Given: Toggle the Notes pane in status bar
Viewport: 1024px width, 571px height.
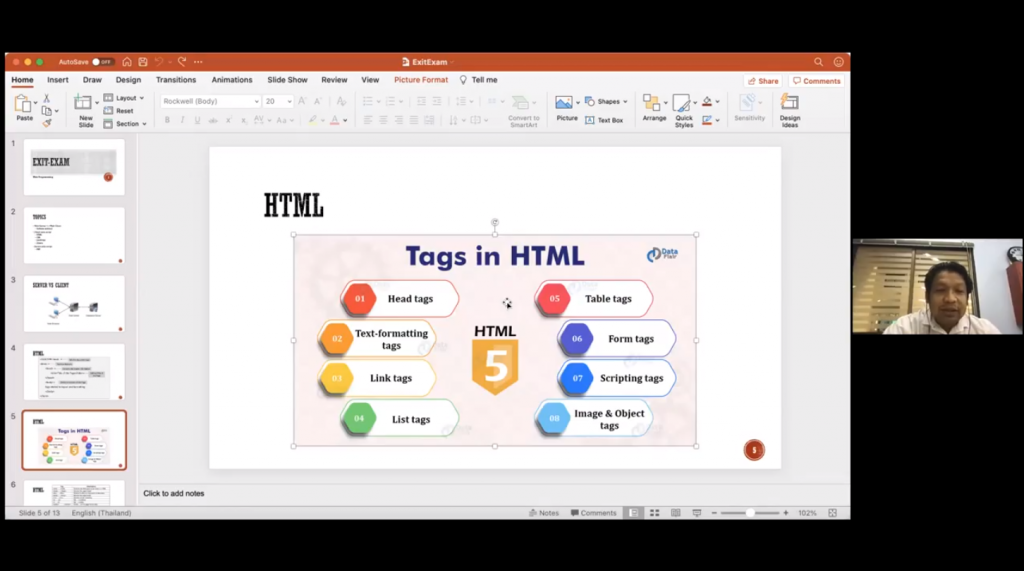Looking at the screenshot, I should (x=544, y=513).
